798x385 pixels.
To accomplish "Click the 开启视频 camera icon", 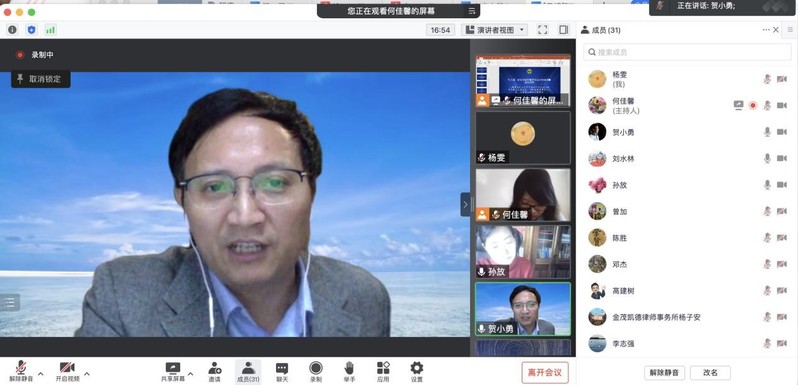I will coord(67,368).
